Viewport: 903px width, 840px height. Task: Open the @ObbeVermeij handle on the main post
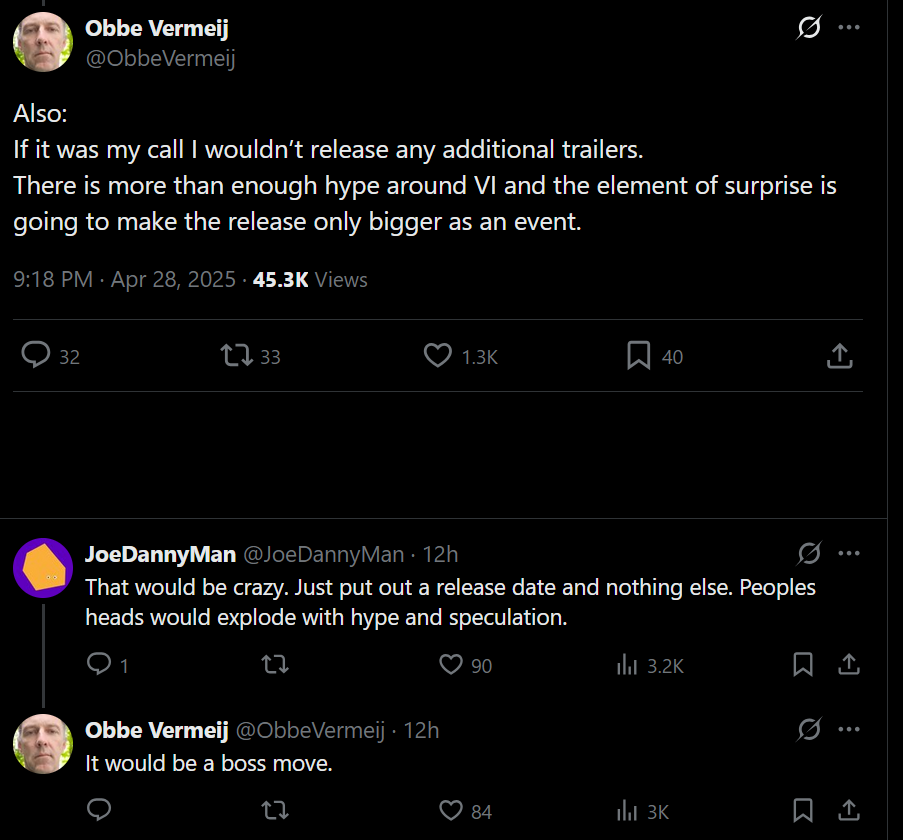pyautogui.click(x=160, y=58)
